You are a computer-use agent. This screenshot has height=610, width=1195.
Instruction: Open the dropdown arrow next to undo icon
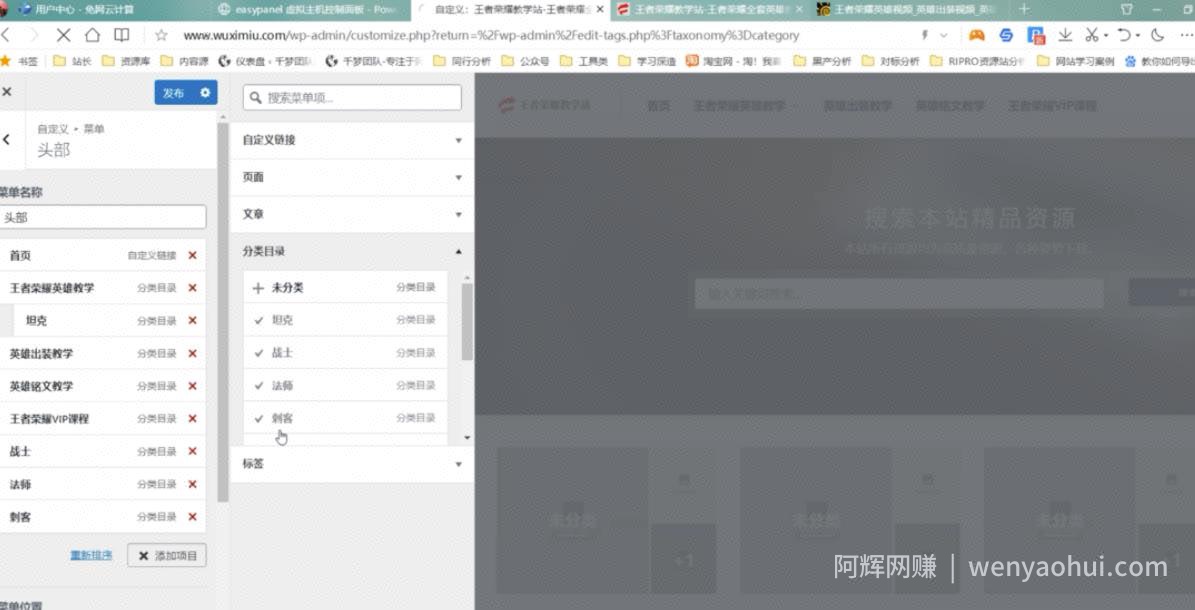pyautogui.click(x=1137, y=35)
